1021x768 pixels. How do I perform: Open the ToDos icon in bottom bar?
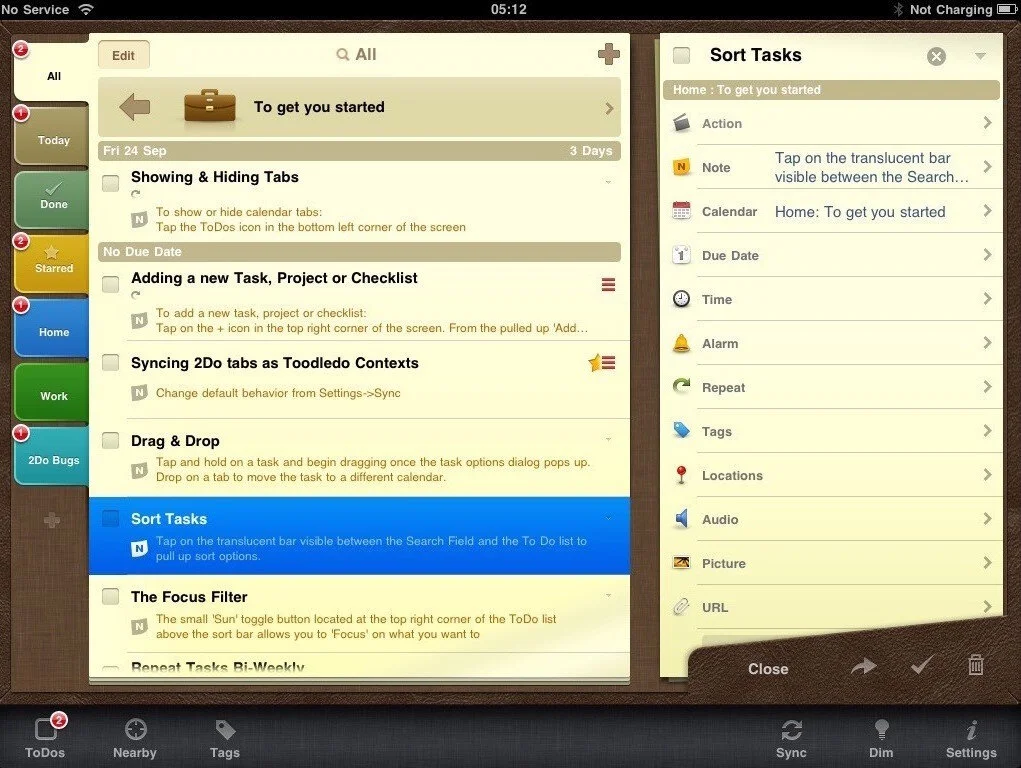tap(45, 737)
